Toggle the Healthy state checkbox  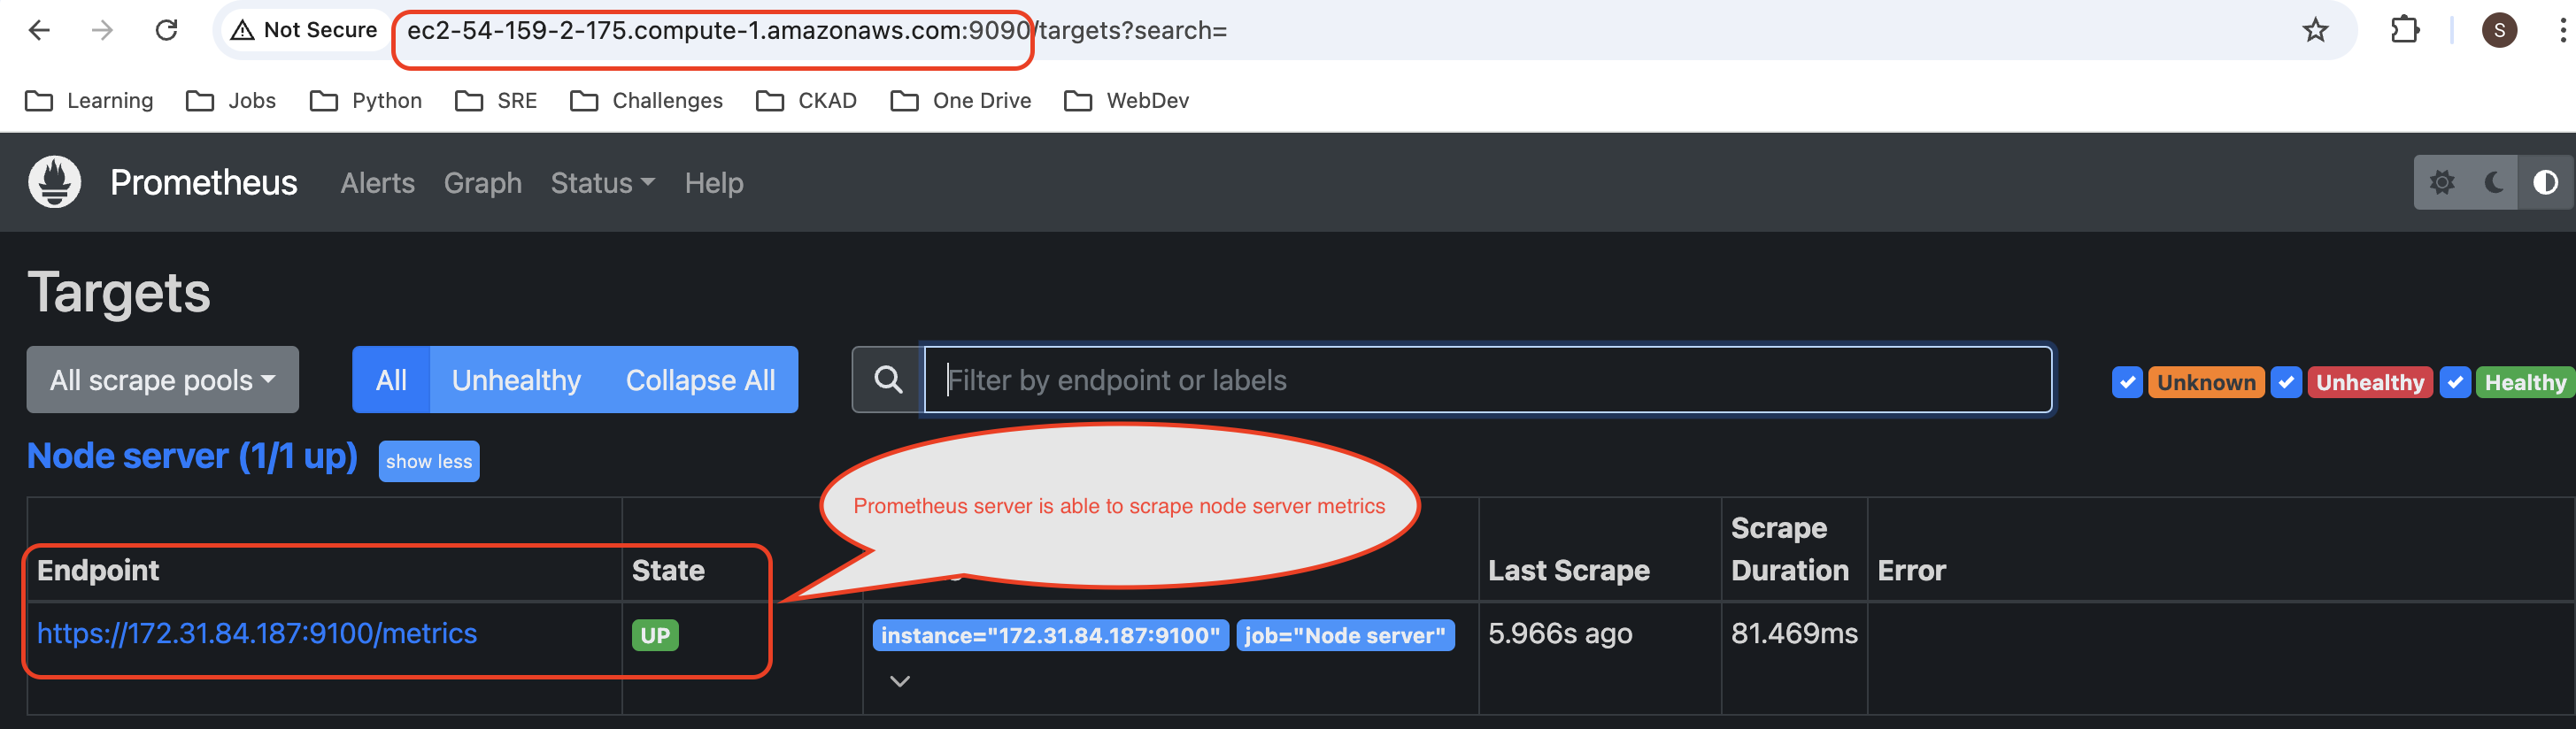tap(2455, 382)
